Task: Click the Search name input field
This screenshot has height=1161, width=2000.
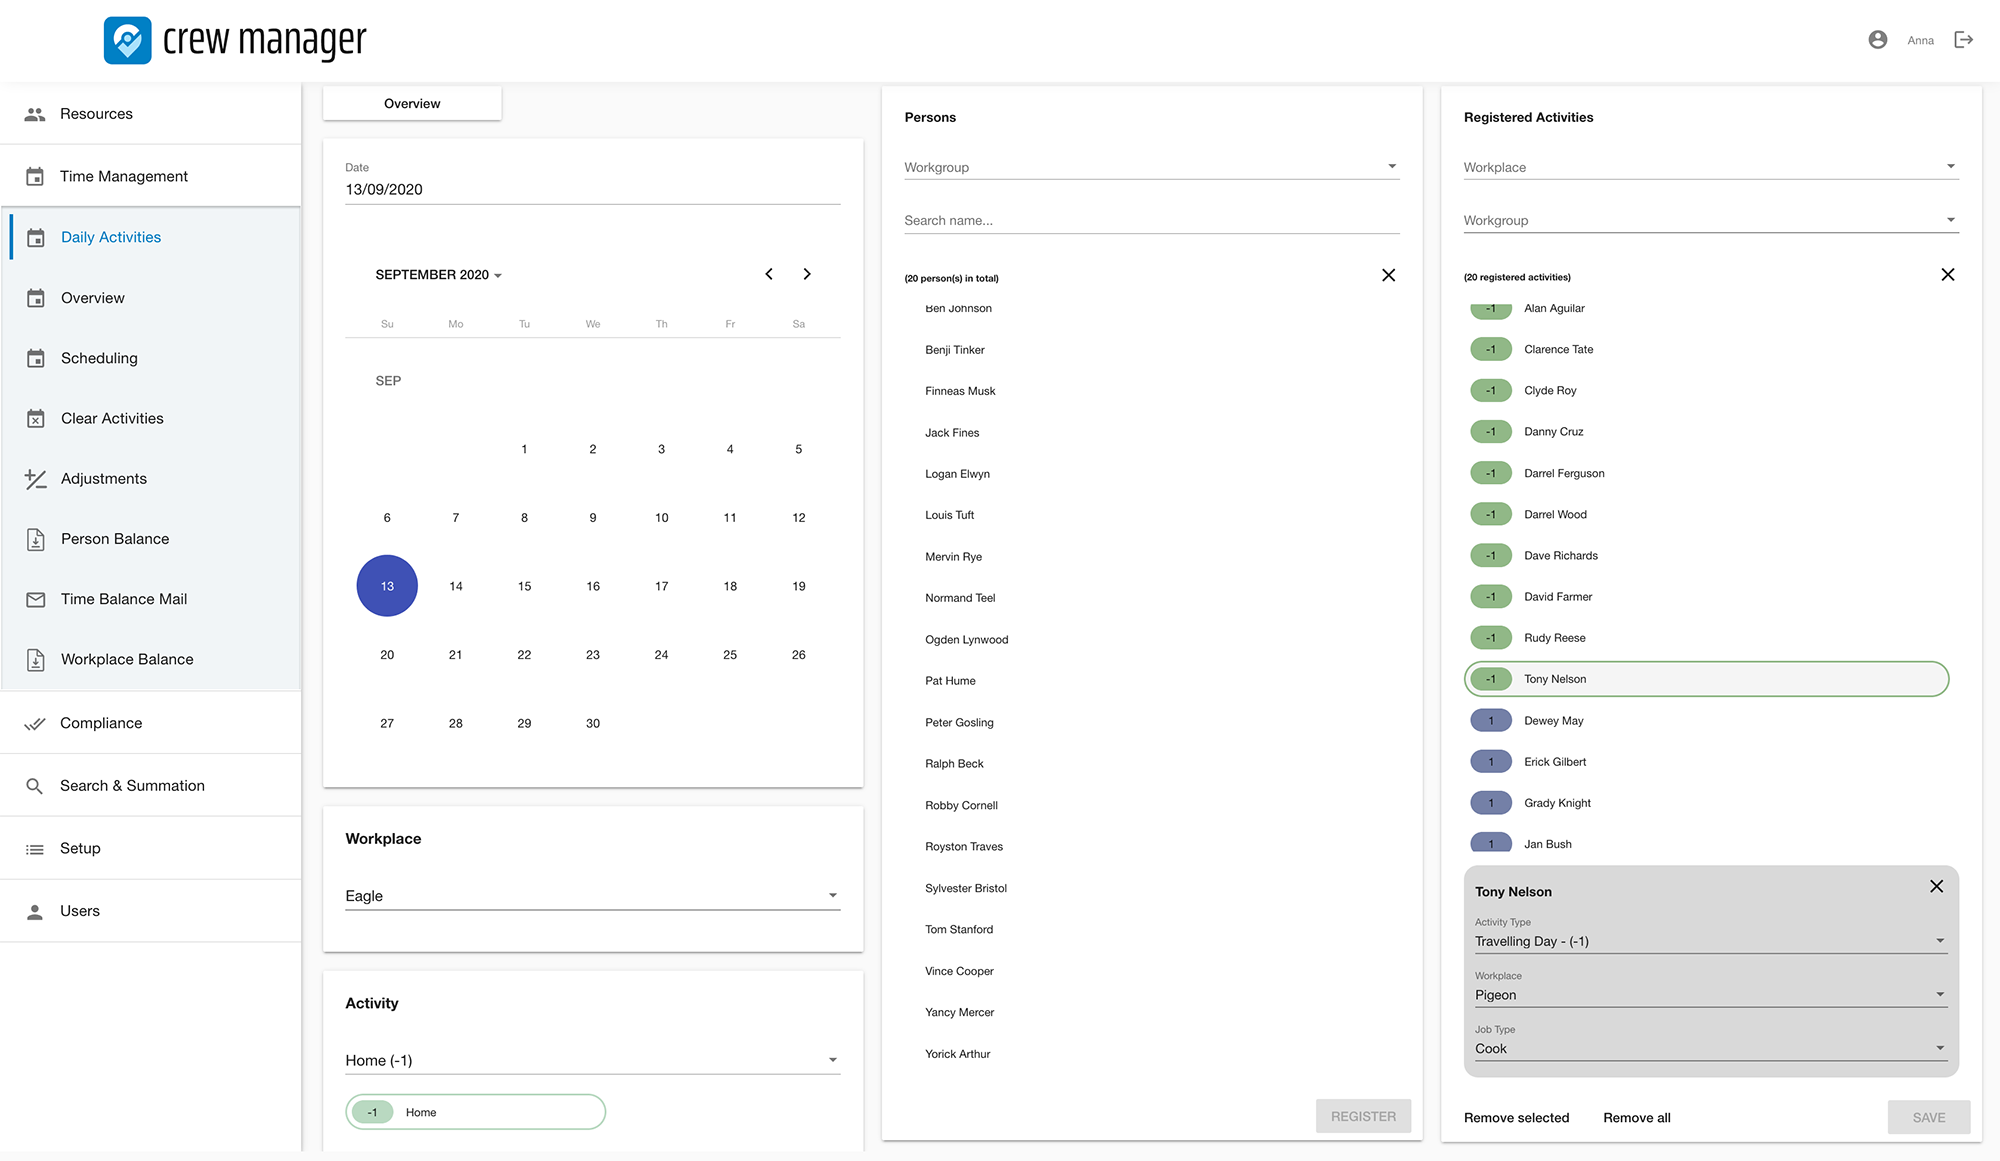Action: pyautogui.click(x=1150, y=221)
